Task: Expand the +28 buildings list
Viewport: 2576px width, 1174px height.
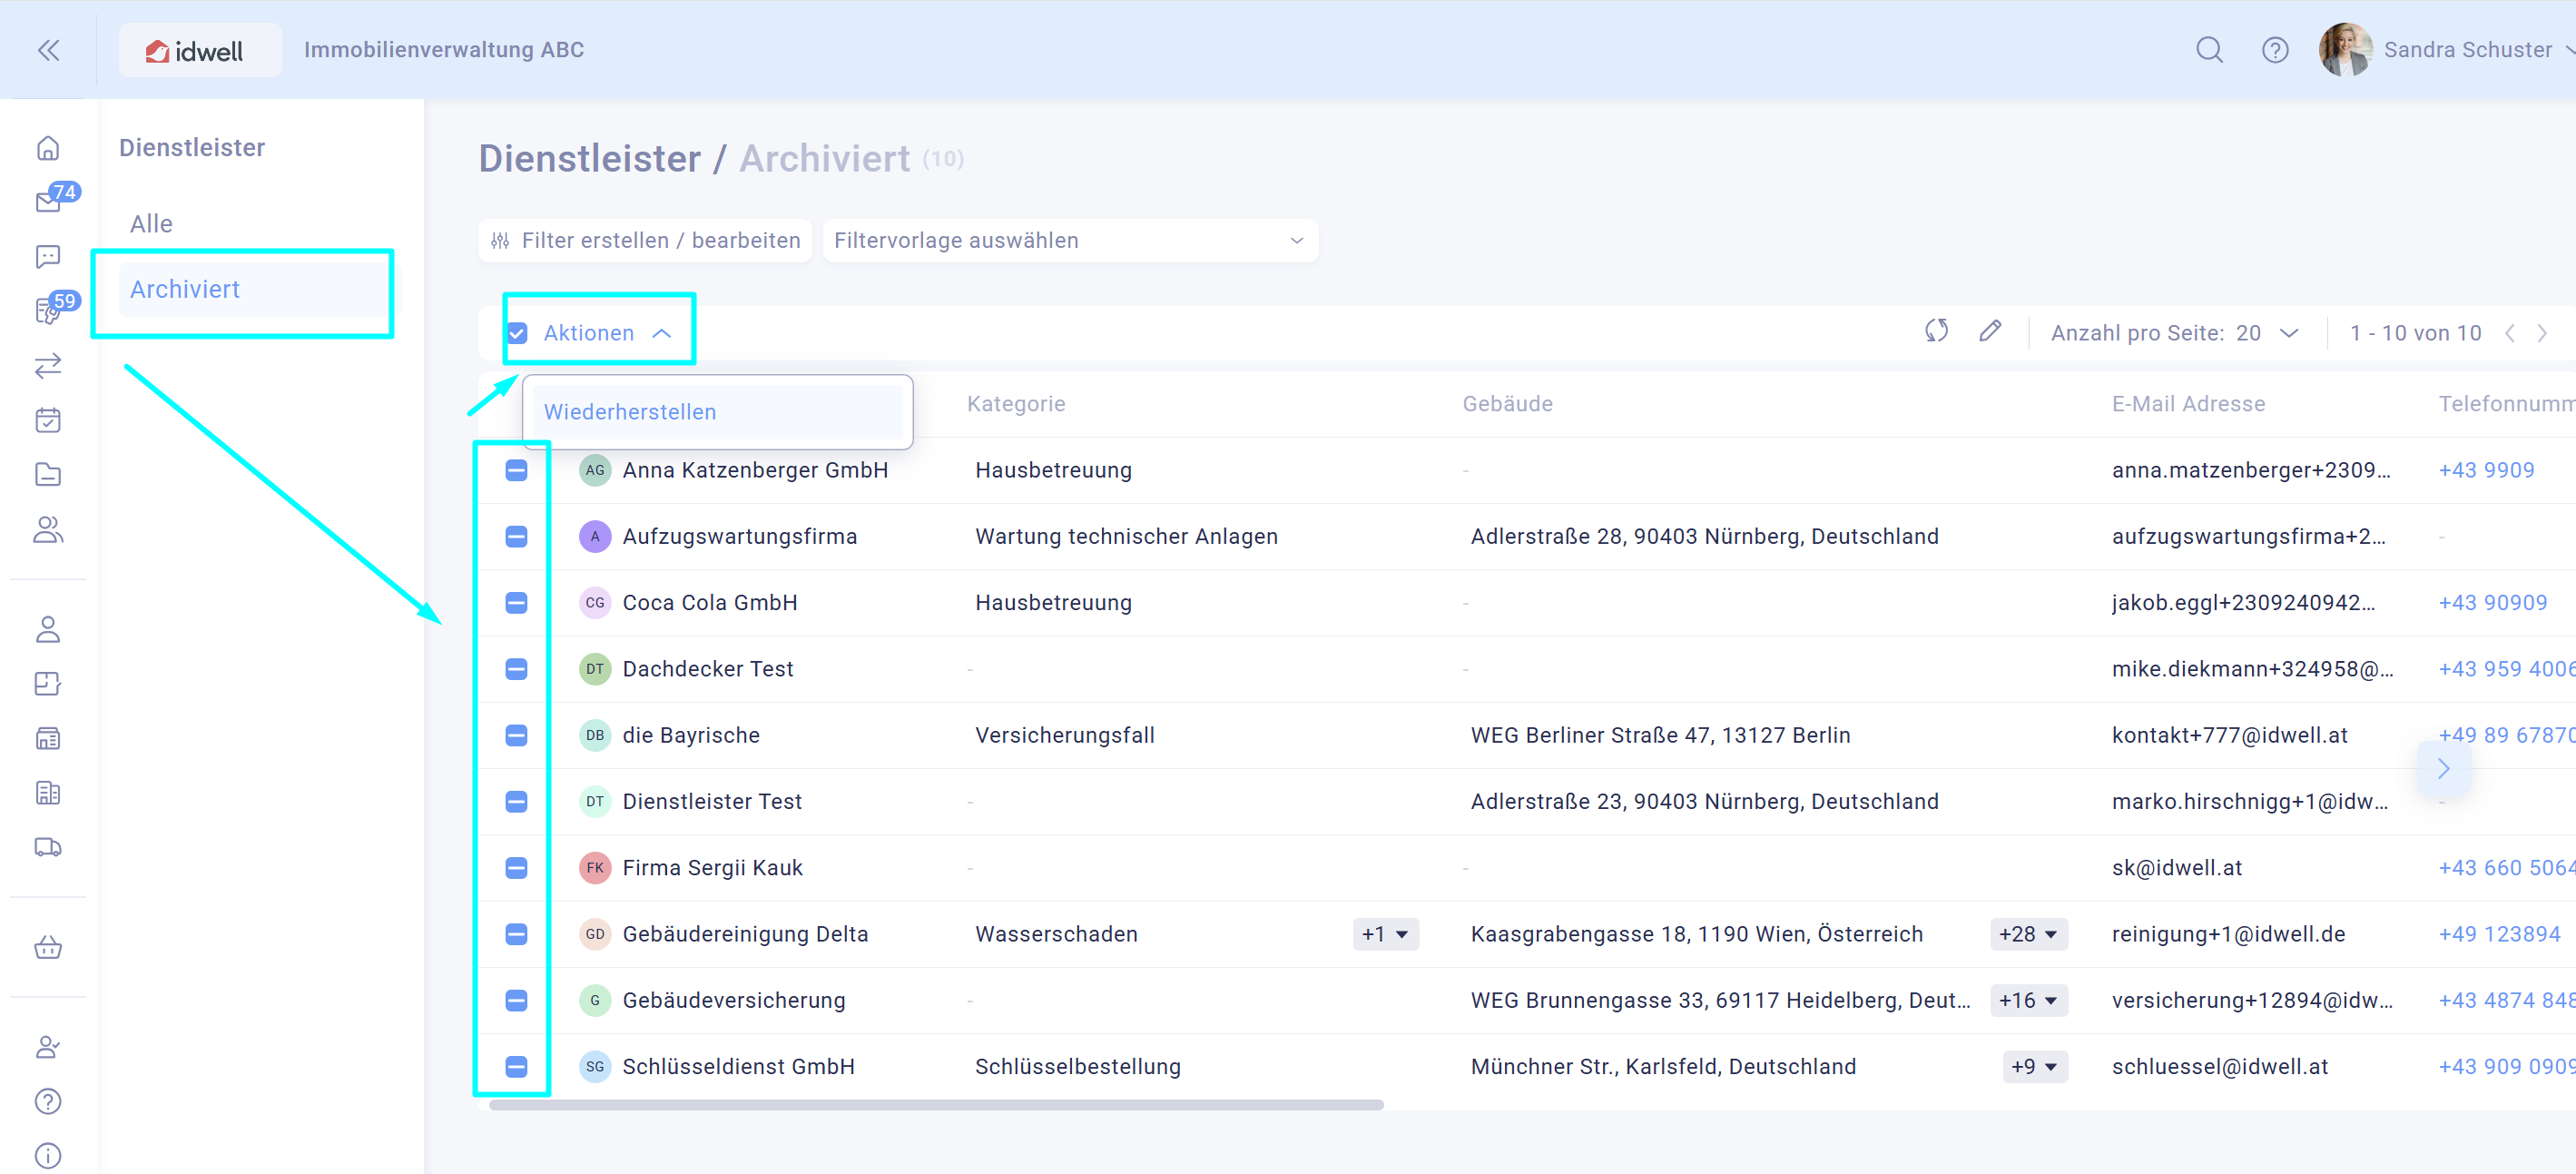Action: 2027,934
